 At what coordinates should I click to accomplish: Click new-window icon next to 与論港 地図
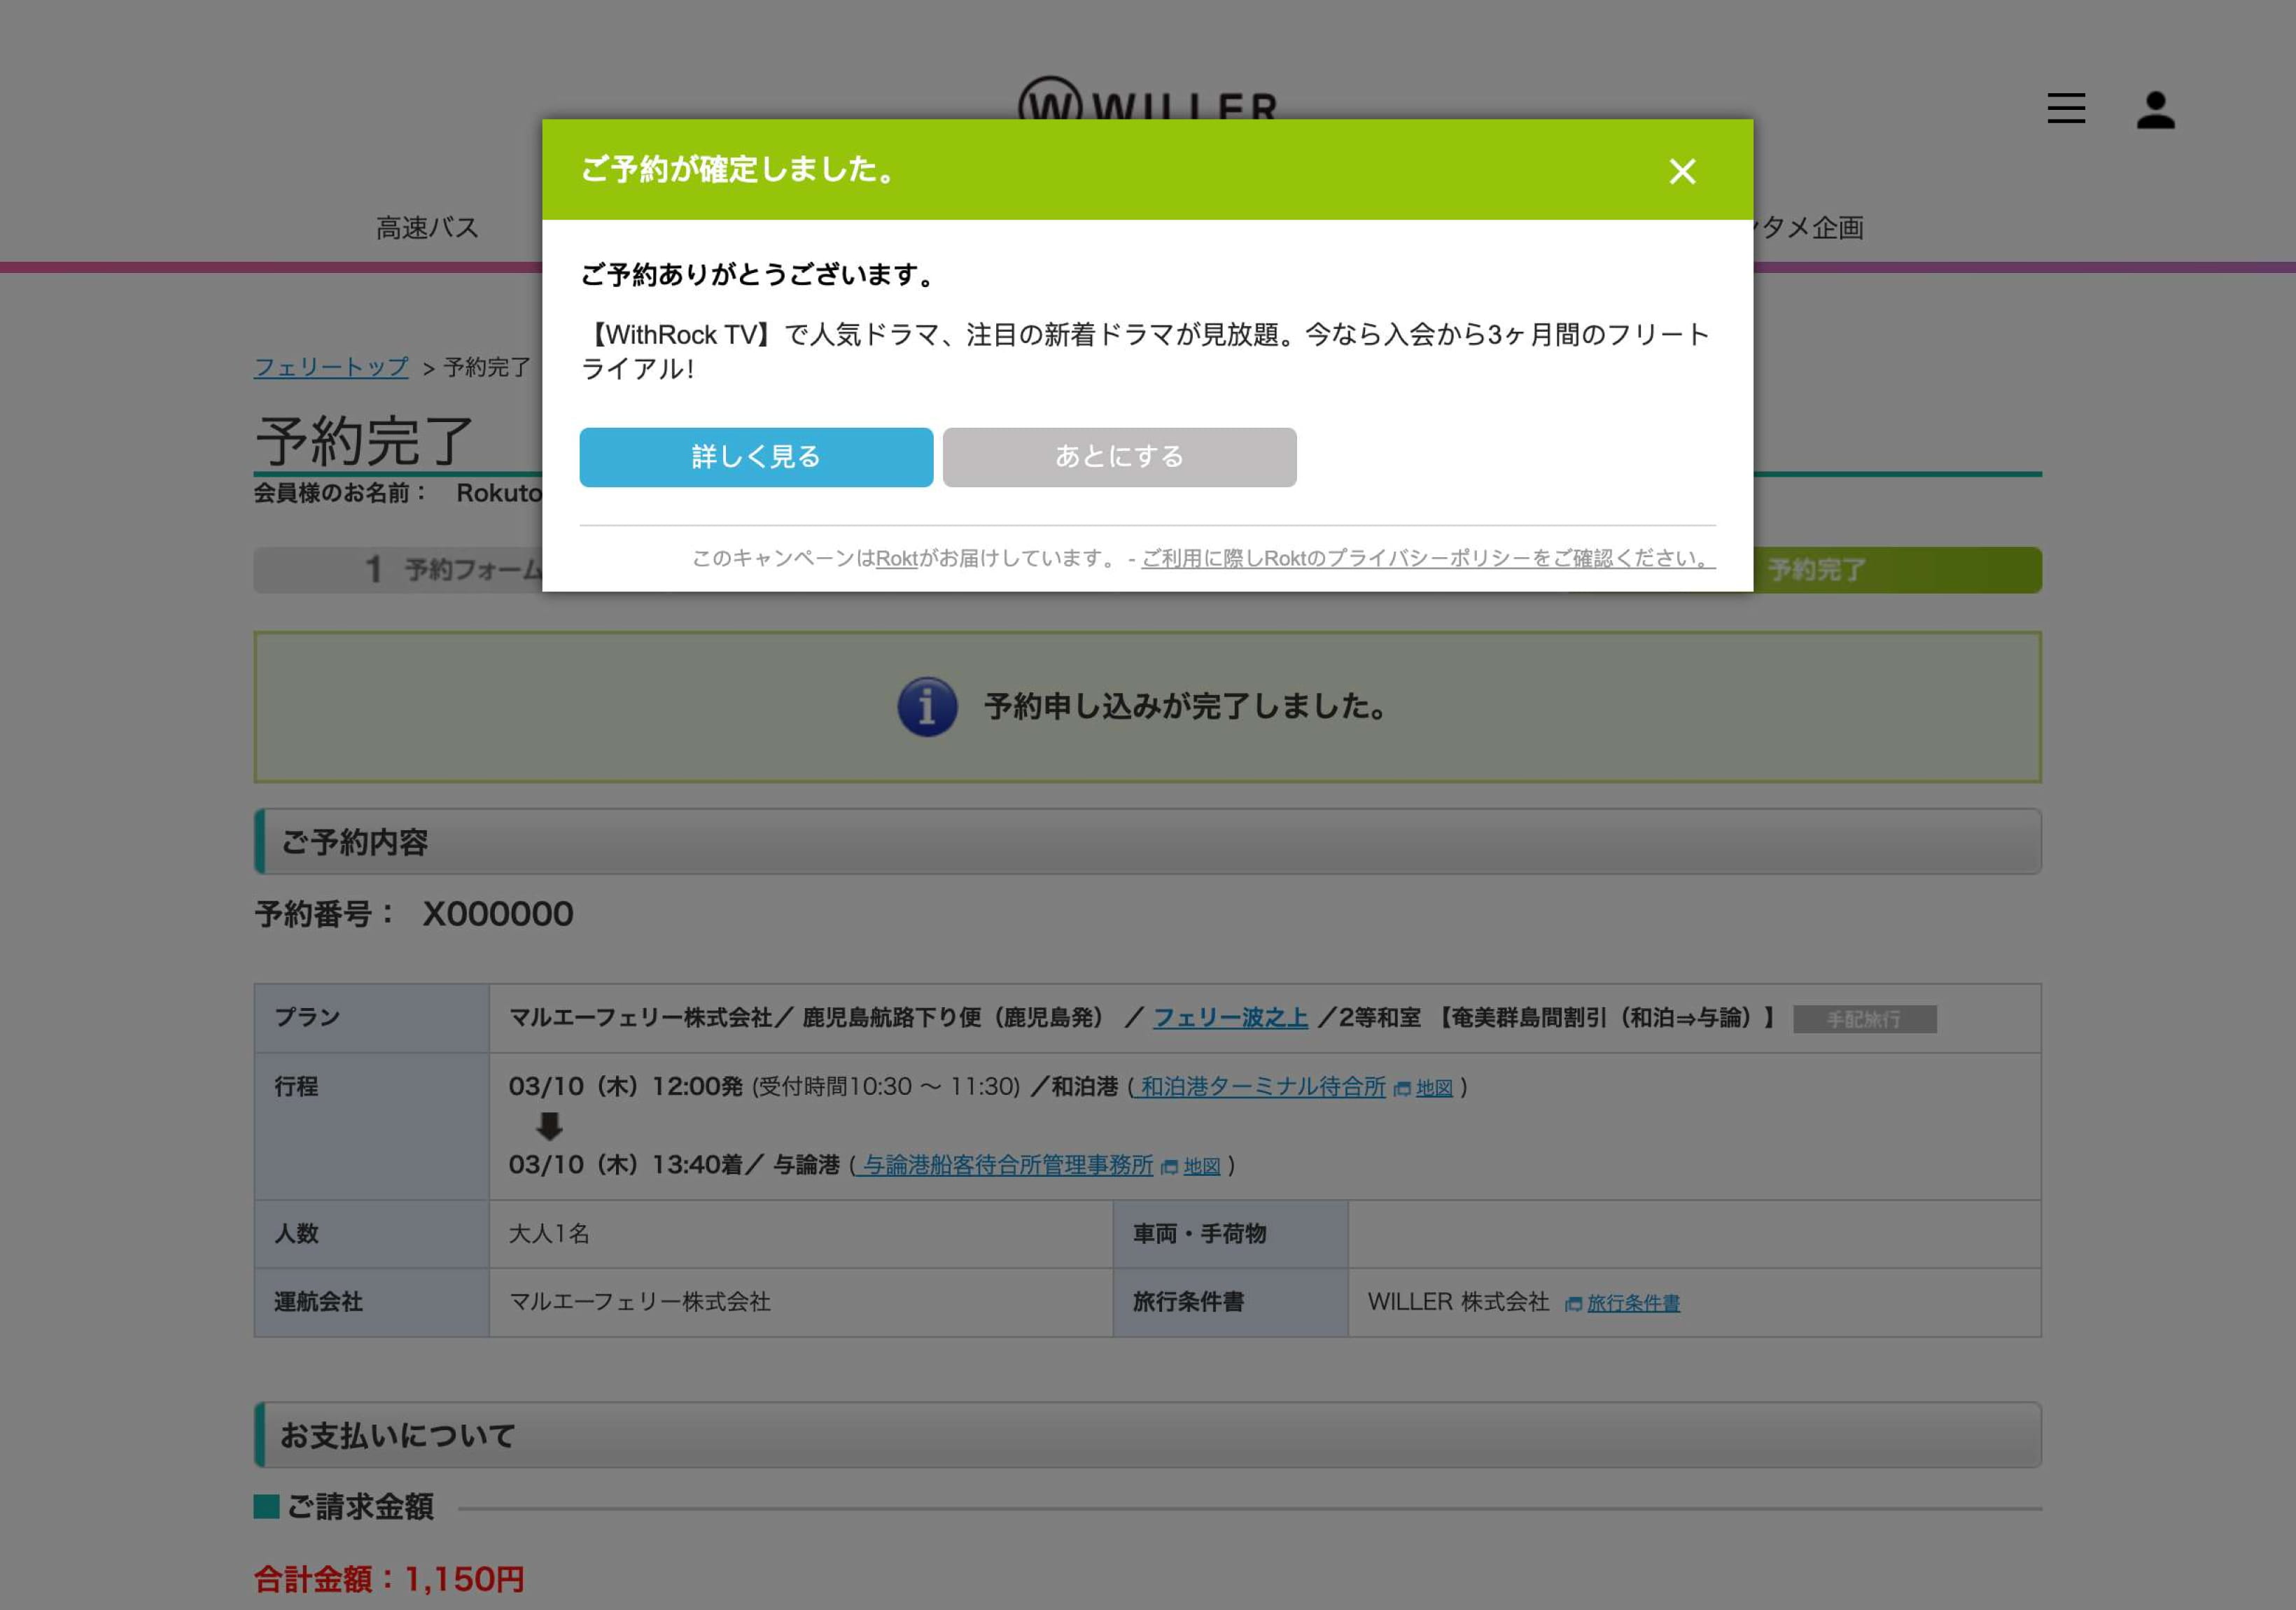(x=1169, y=1167)
